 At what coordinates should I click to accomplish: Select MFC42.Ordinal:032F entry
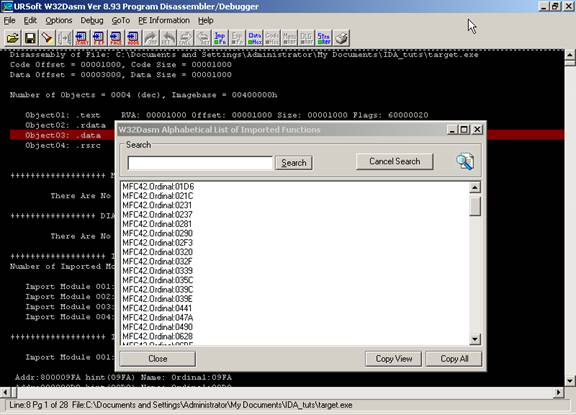point(157,261)
